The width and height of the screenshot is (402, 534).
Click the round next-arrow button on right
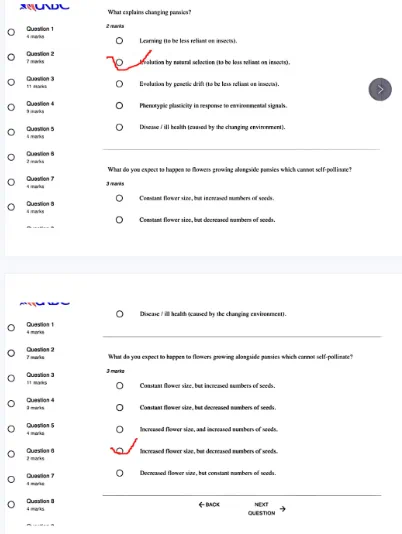pyautogui.click(x=380, y=89)
